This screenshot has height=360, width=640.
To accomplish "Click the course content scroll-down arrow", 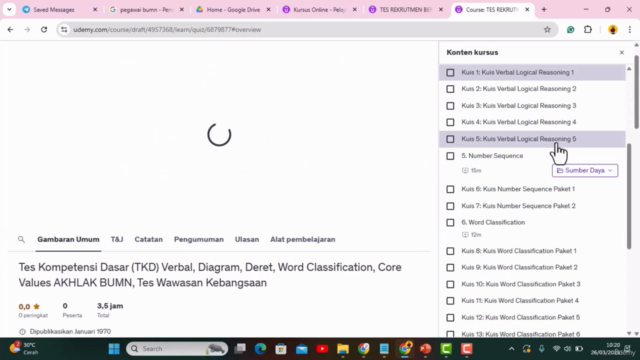I will tap(629, 333).
